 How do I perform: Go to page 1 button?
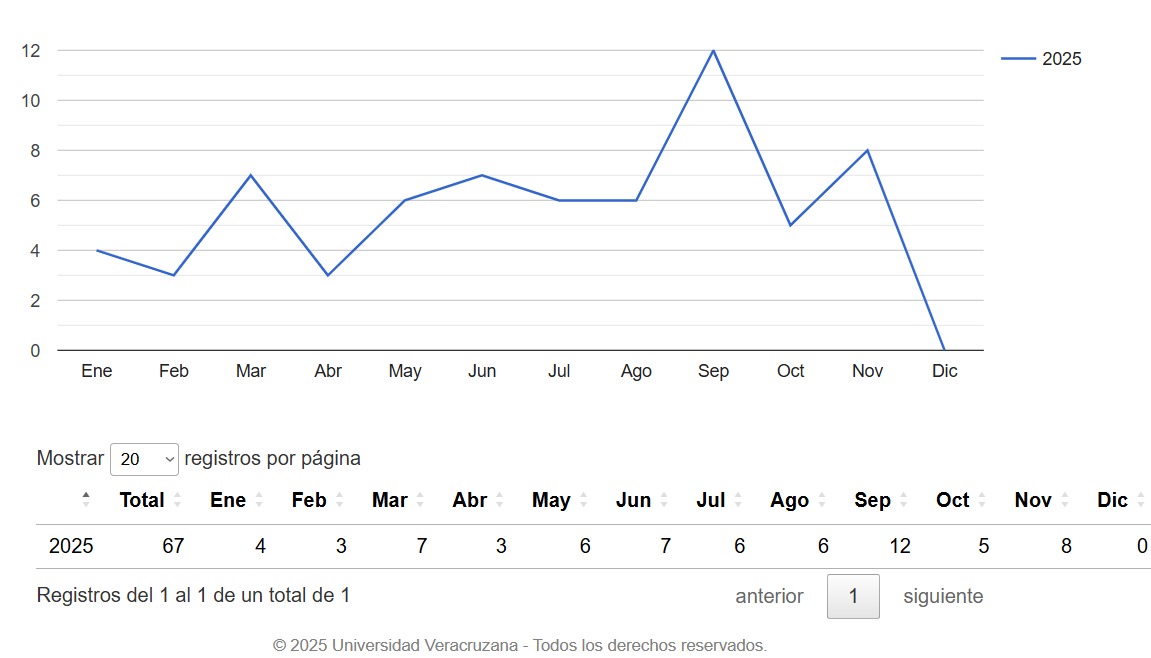point(853,596)
